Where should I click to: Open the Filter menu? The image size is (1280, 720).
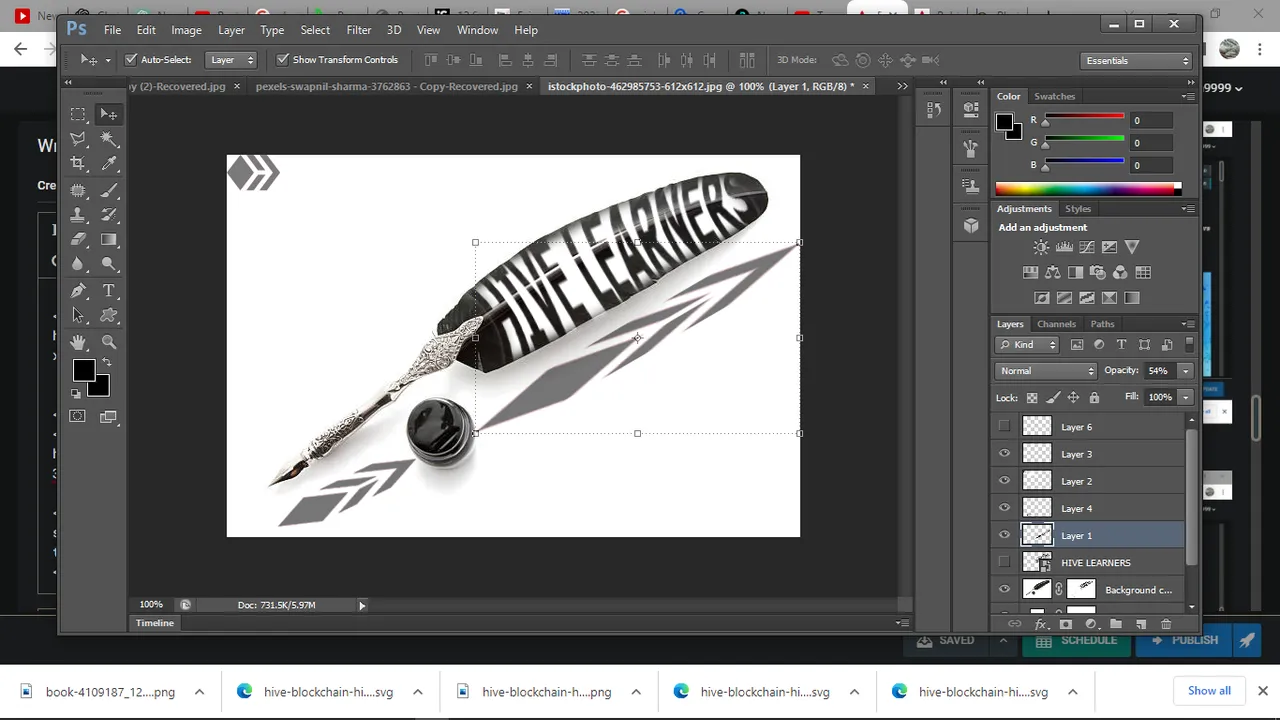359,30
